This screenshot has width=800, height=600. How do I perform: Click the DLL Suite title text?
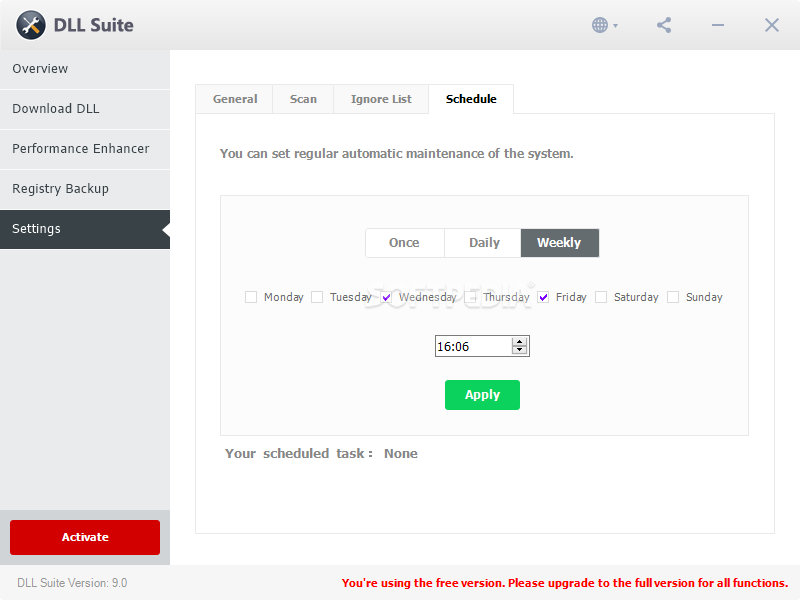pyautogui.click(x=93, y=25)
